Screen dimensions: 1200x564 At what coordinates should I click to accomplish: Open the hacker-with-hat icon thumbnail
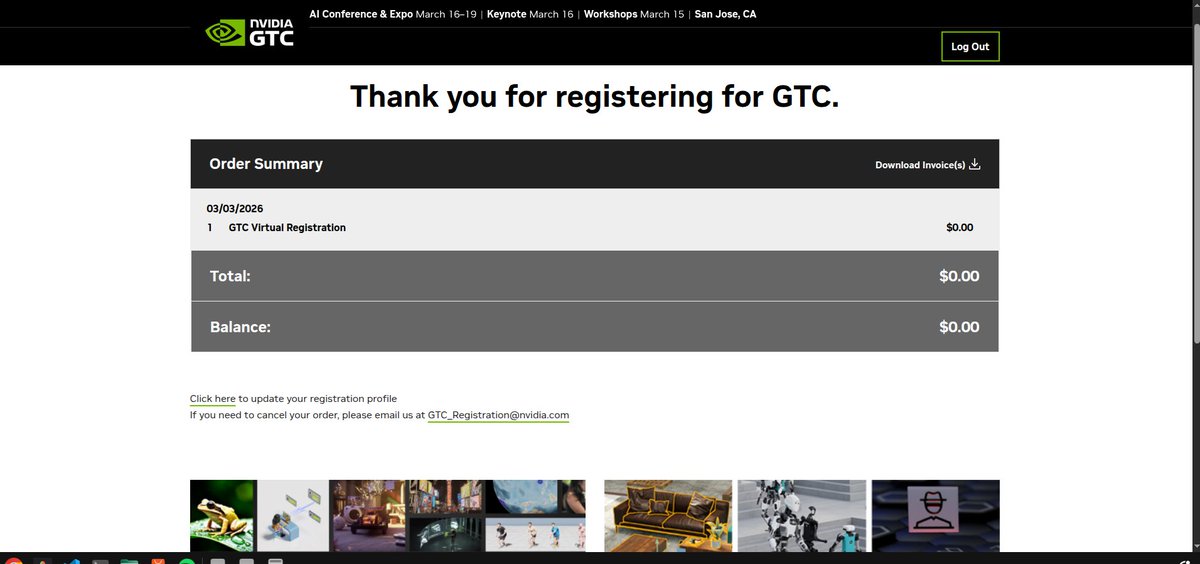tap(936, 515)
